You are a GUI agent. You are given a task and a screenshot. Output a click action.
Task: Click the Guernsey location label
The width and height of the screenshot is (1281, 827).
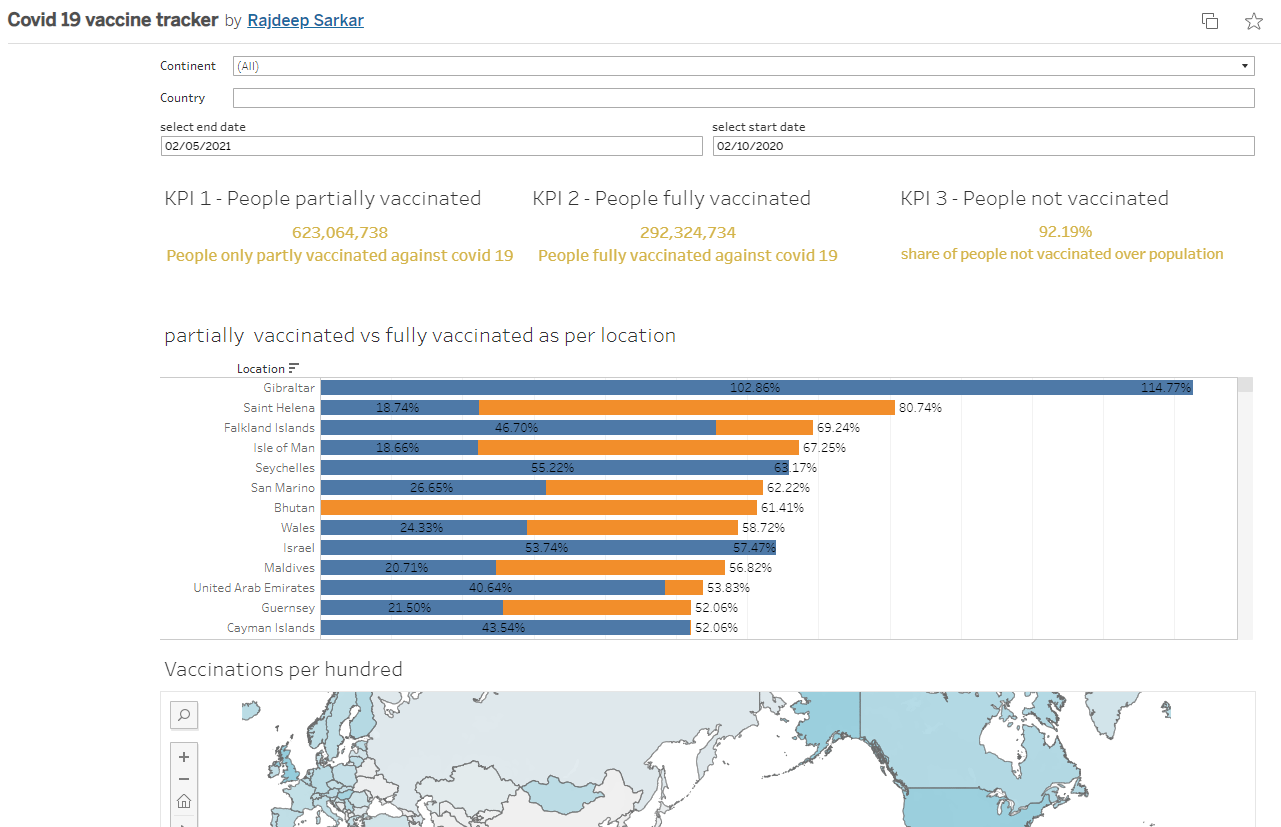coord(288,608)
